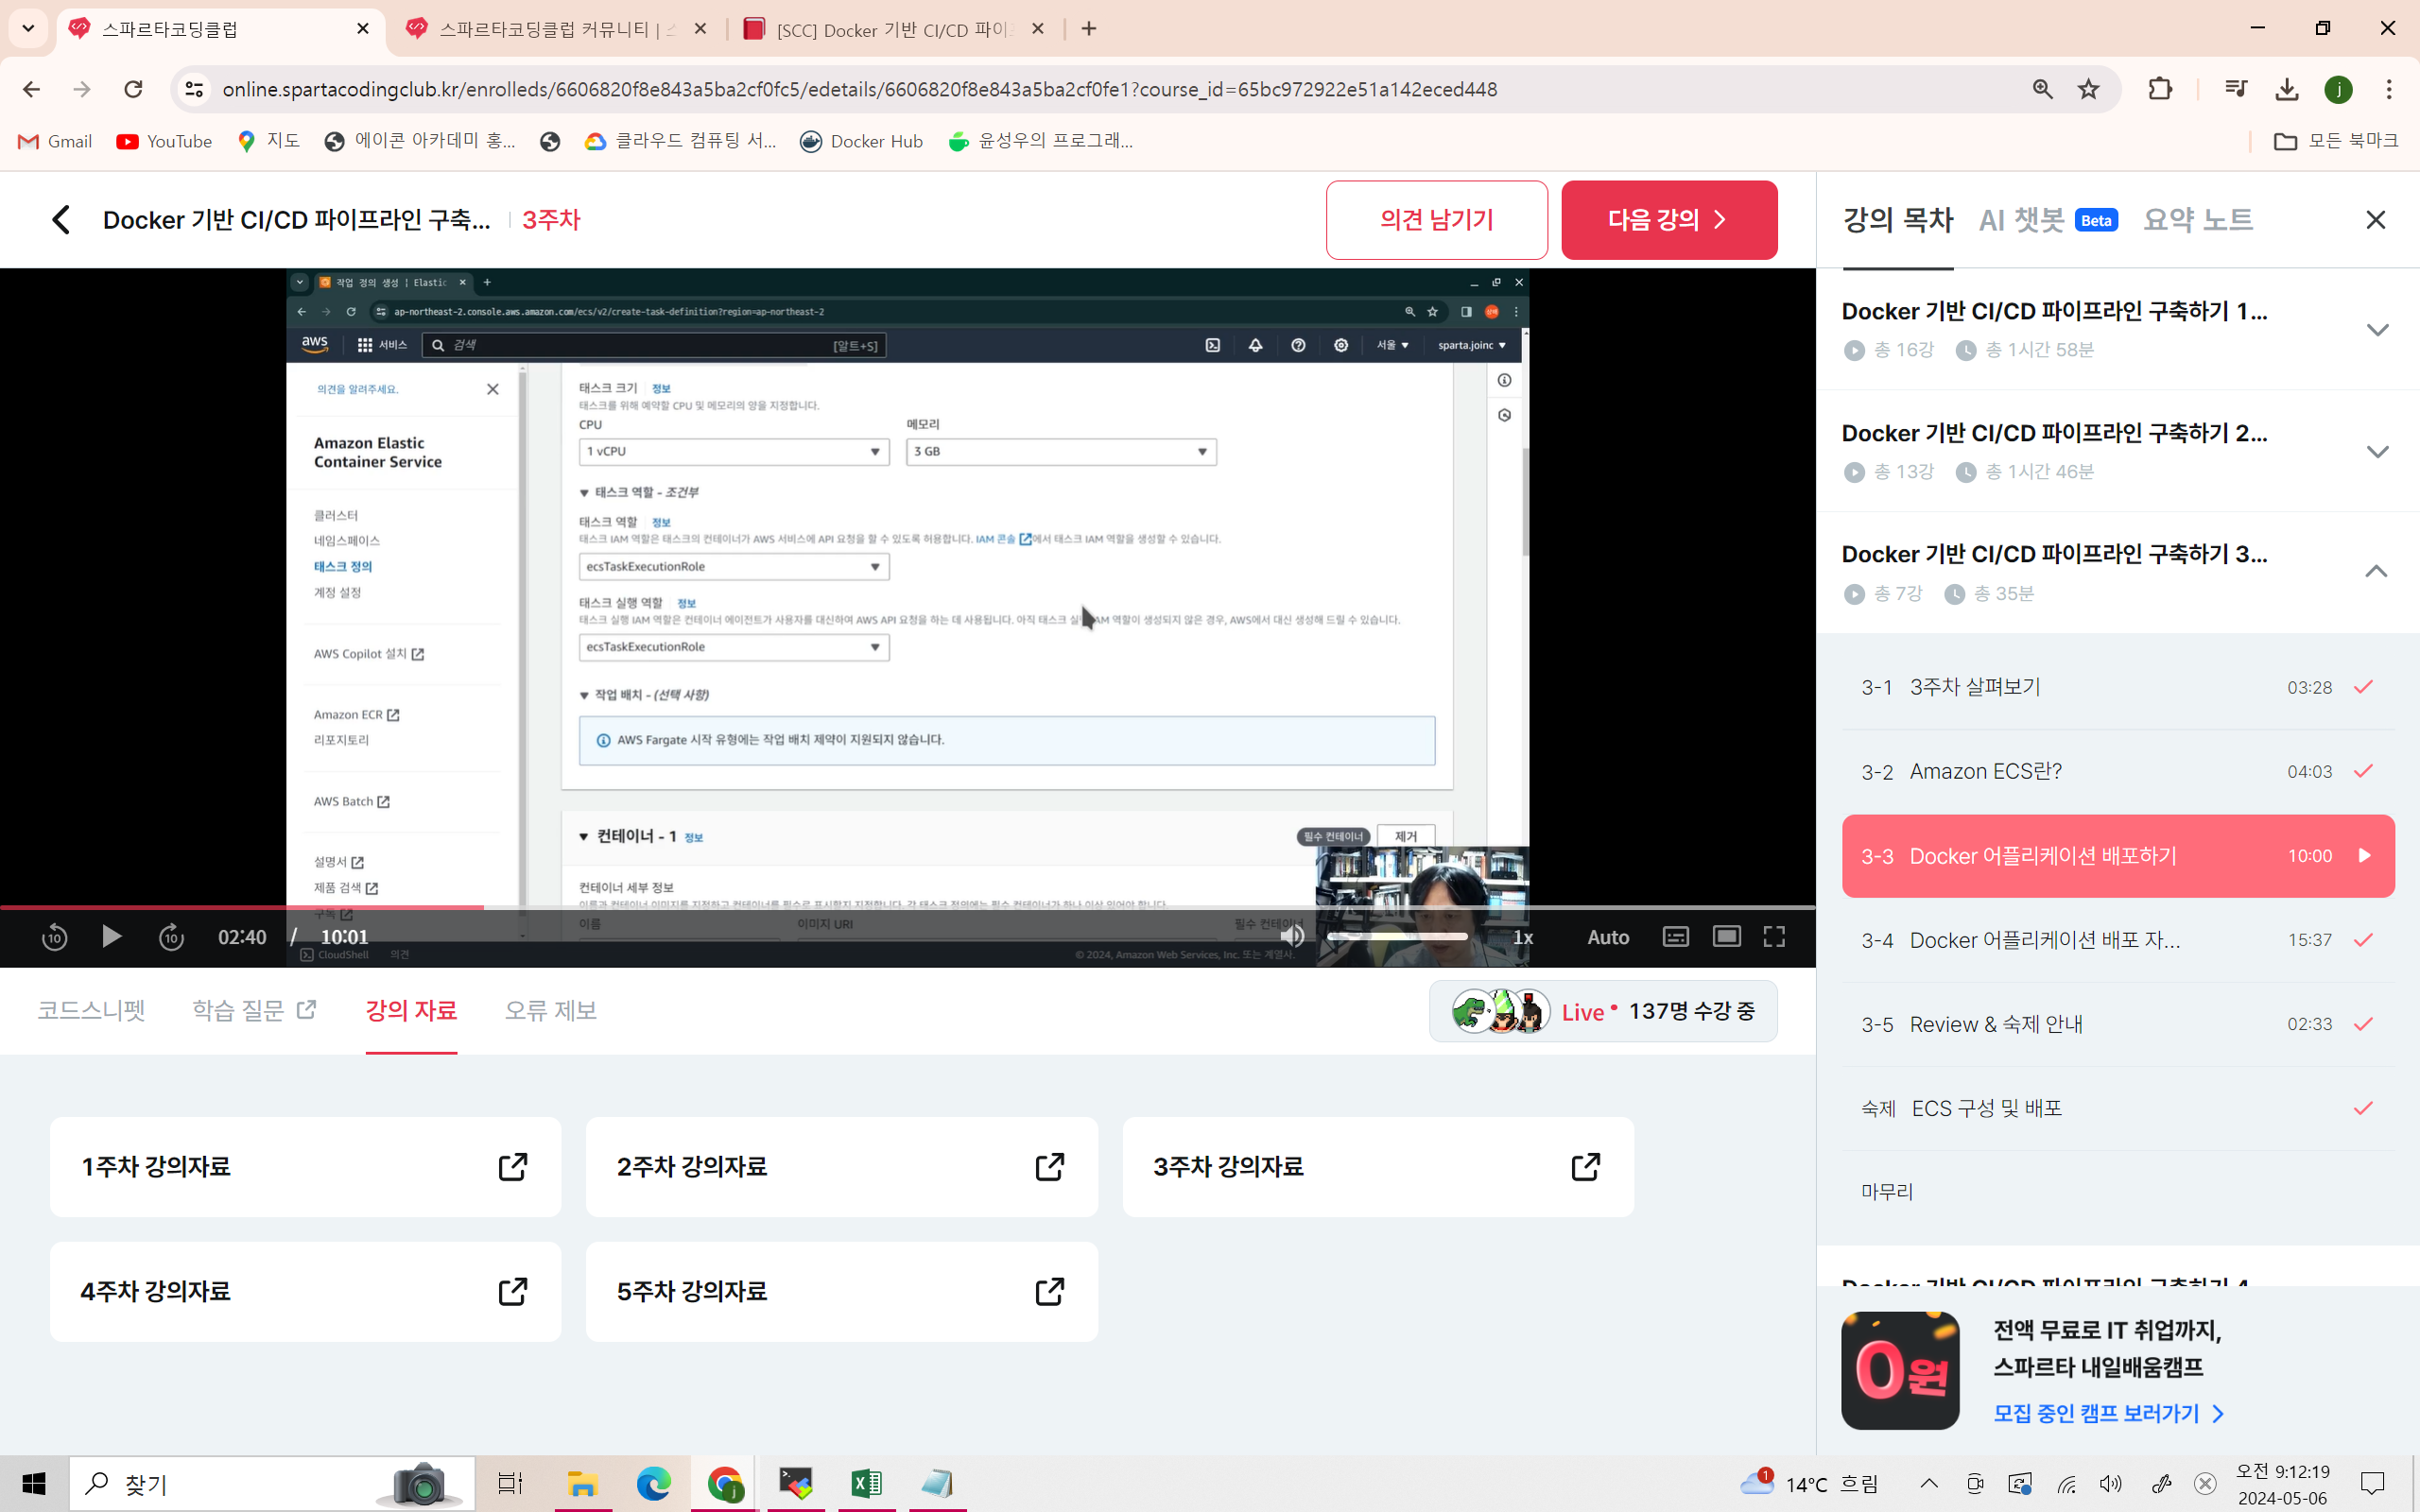Open the 마무리 item in lecture list
The image size is (2420, 1512).
[x=2118, y=1192]
